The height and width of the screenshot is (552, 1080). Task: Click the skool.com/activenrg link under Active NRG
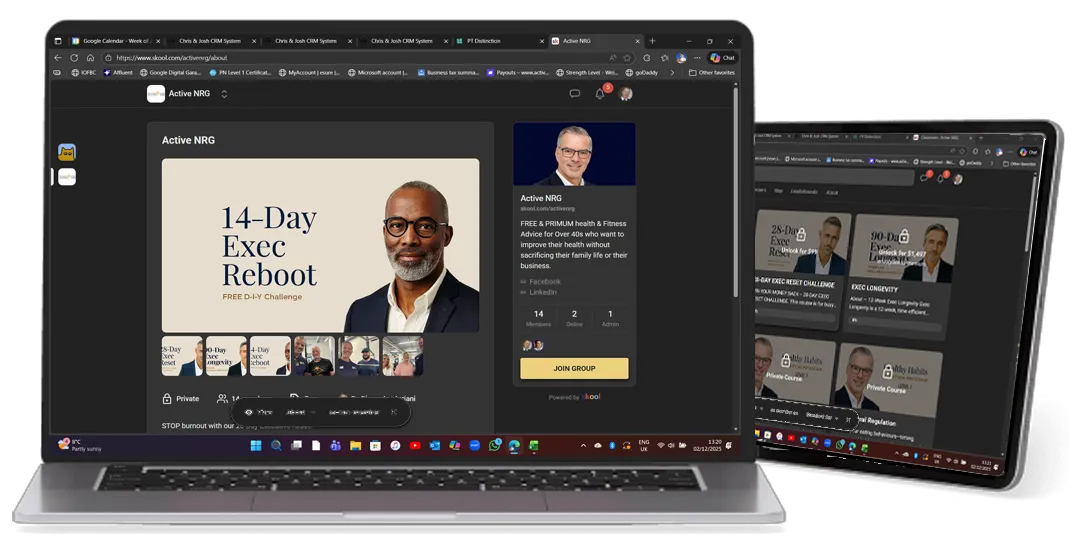tap(548, 208)
